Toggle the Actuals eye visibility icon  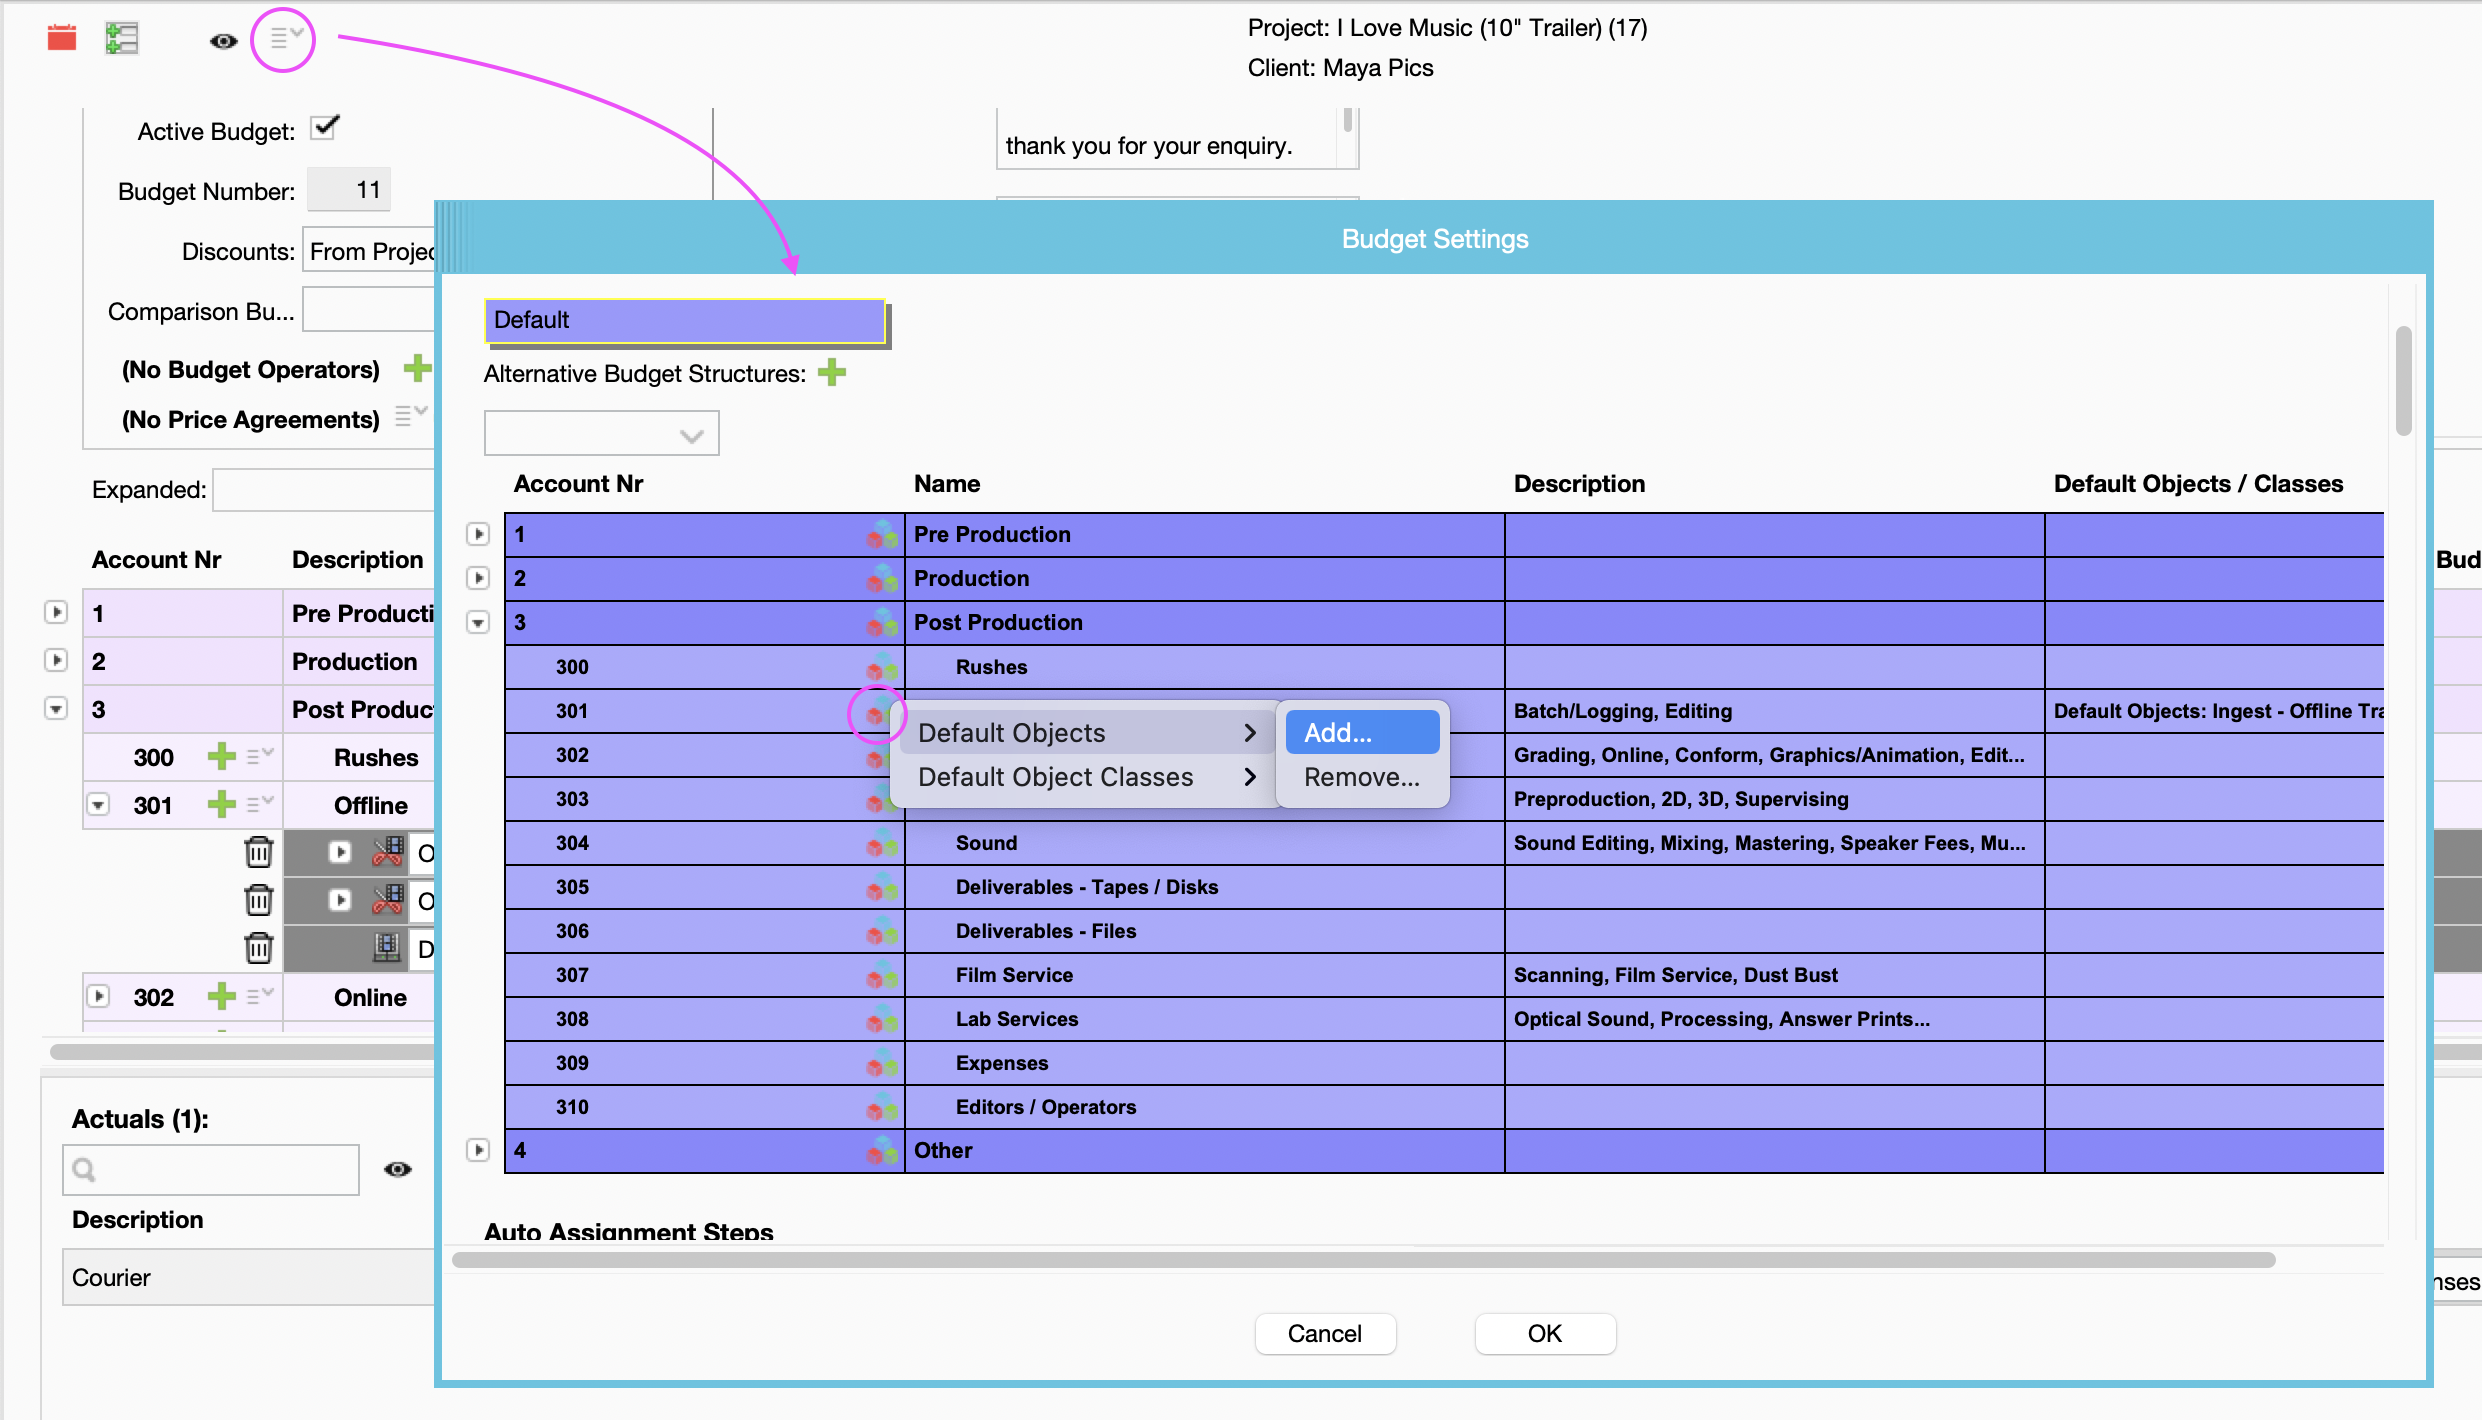pos(398,1169)
